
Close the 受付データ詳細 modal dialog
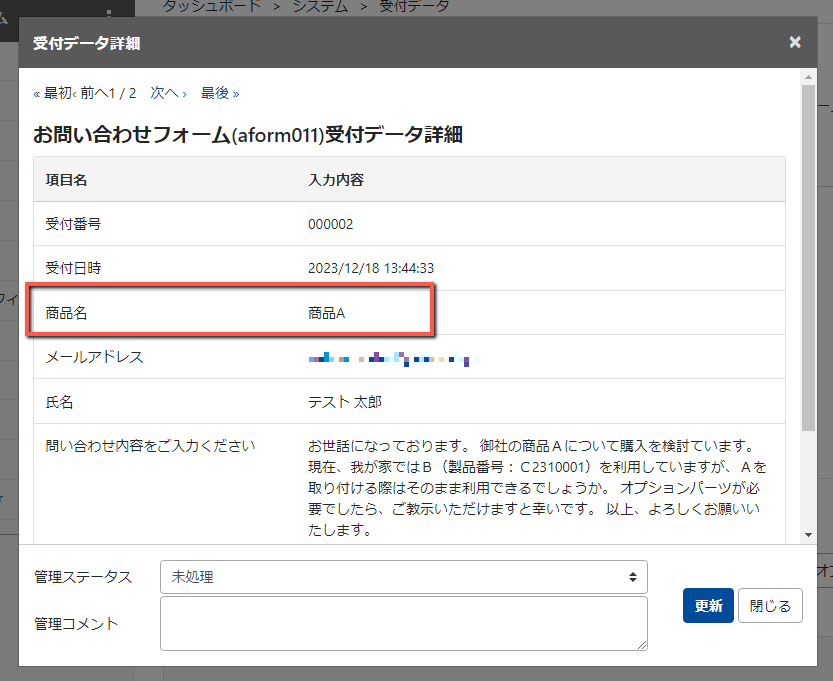tap(794, 43)
